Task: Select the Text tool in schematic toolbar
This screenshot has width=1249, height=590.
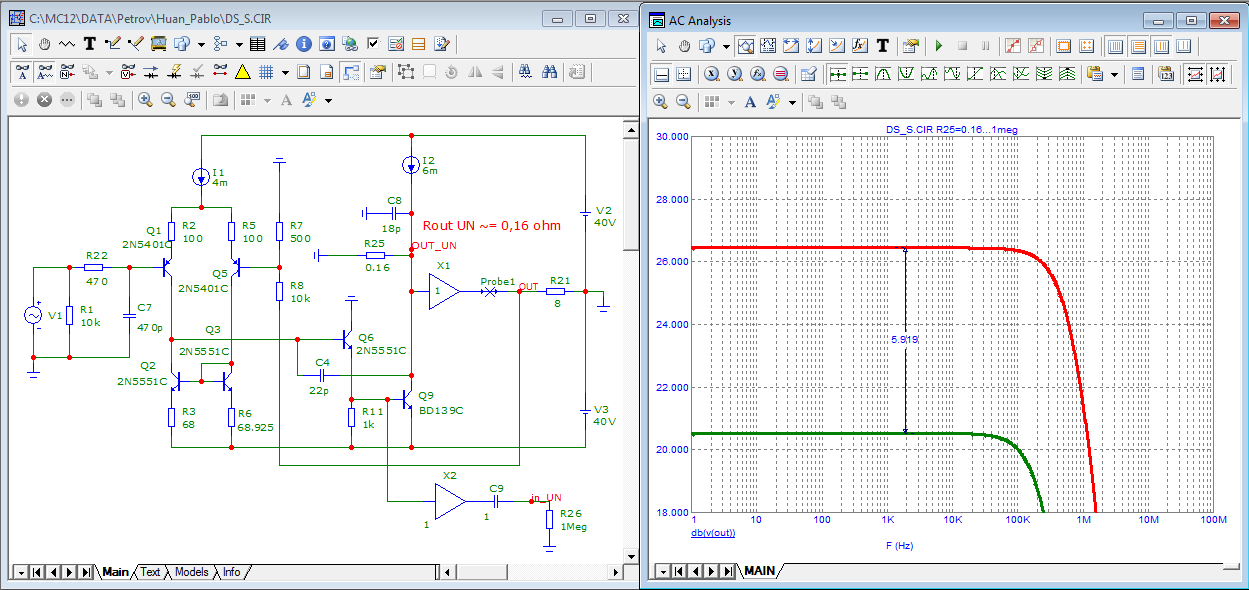Action: click(x=90, y=44)
